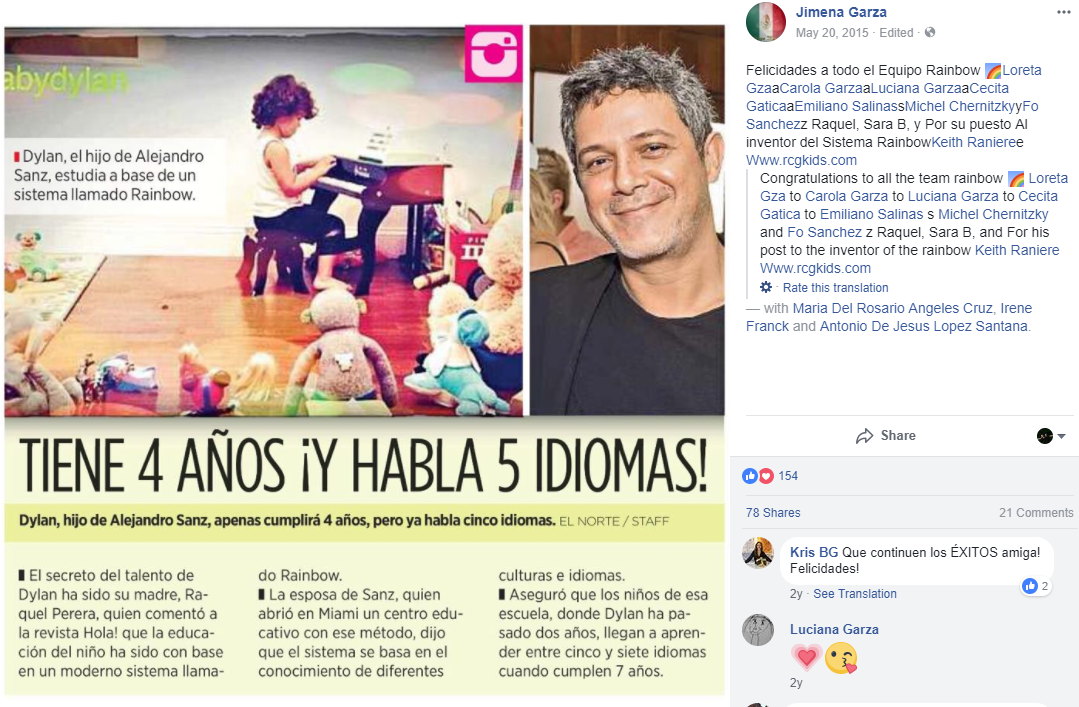Image resolution: width=1079 pixels, height=707 pixels.
Task: Click See Translation under Kris BG comment
Action: coord(855,593)
